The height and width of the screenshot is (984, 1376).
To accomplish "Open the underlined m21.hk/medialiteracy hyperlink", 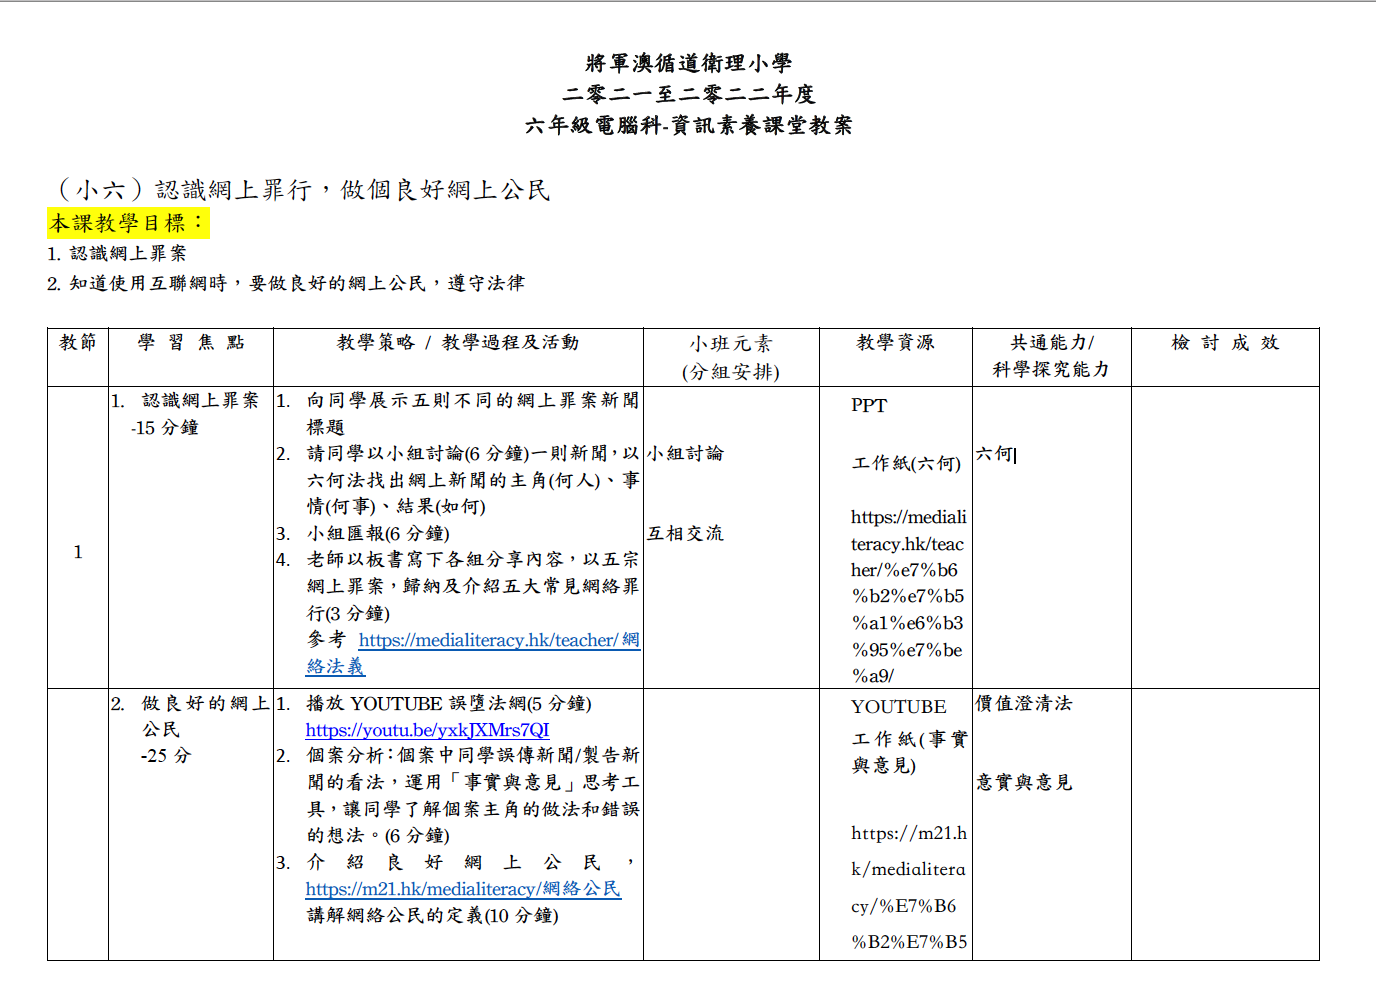I will (462, 889).
